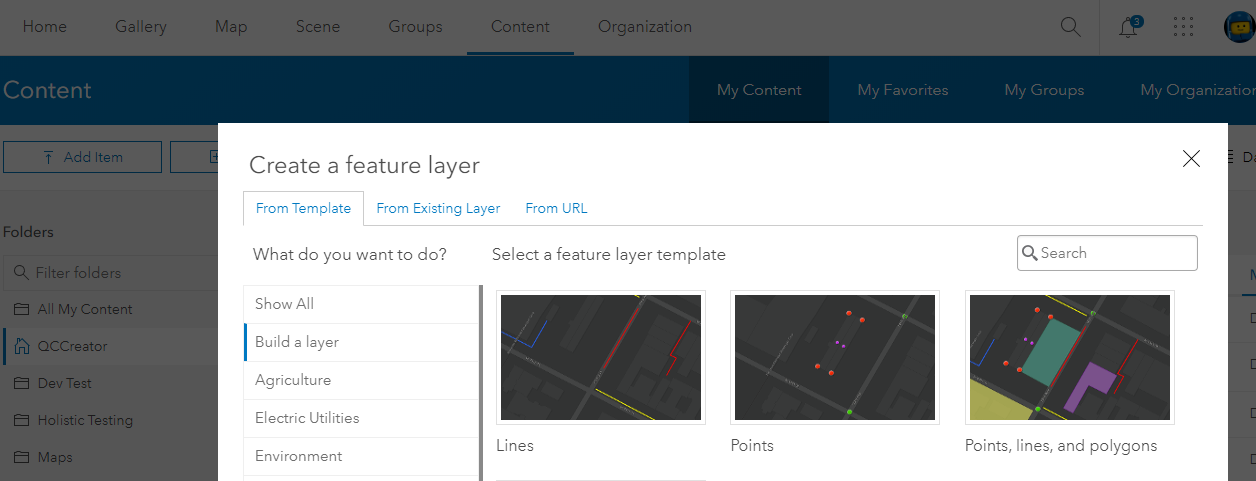The image size is (1256, 481).
Task: Click the user profile avatar
Action: coord(1239,27)
